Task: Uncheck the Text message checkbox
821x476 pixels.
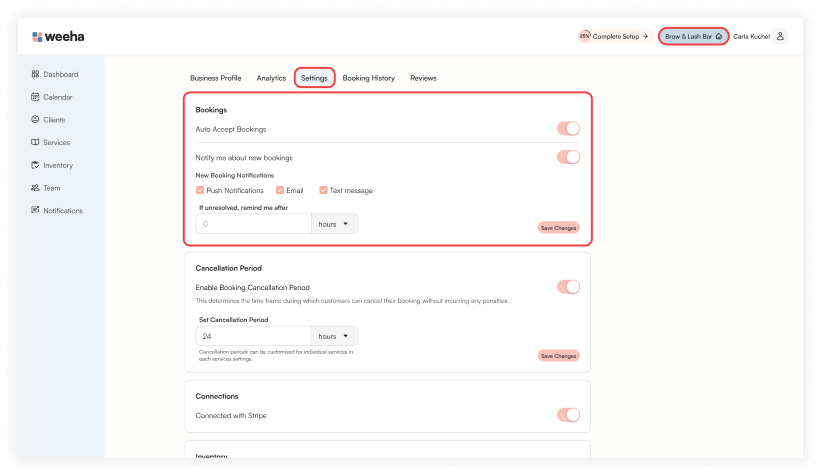Action: pos(323,190)
